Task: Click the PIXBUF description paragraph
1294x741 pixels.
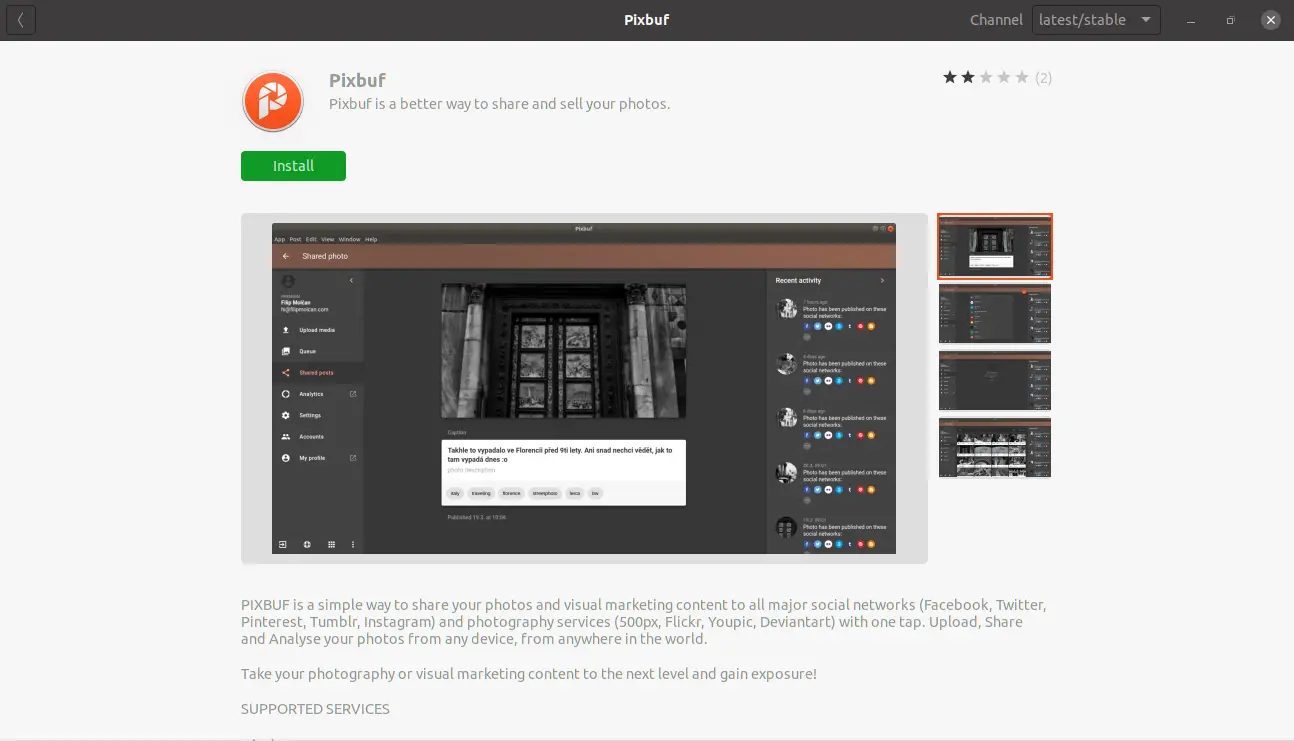Action: pyautogui.click(x=644, y=622)
